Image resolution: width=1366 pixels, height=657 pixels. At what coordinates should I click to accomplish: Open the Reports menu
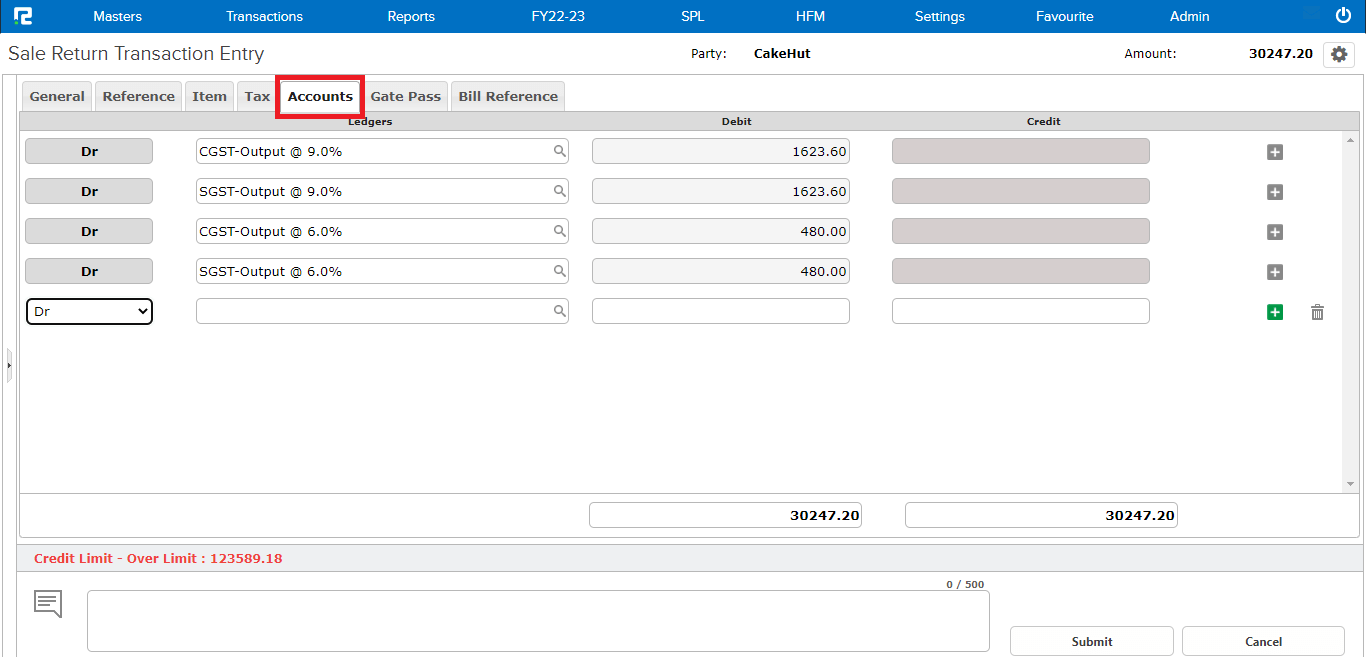(x=411, y=16)
